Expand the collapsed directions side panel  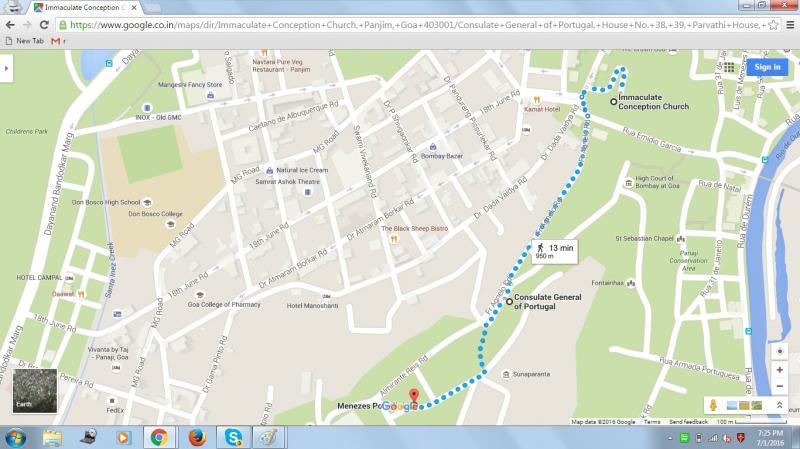pyautogui.click(x=7, y=67)
